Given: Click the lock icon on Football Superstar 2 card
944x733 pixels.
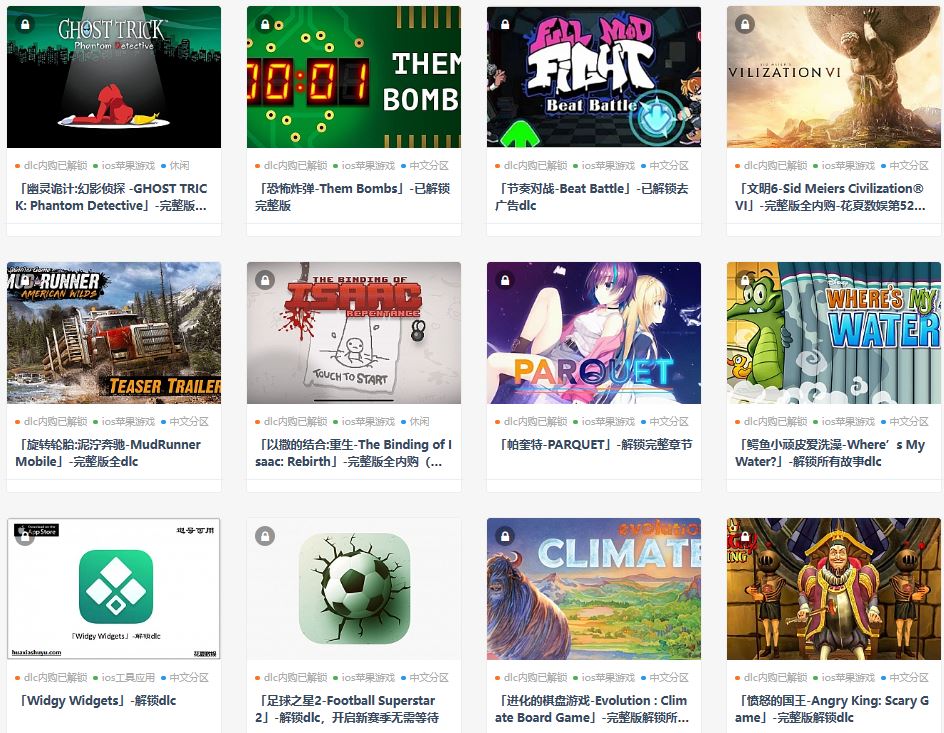Looking at the screenshot, I should click(265, 536).
